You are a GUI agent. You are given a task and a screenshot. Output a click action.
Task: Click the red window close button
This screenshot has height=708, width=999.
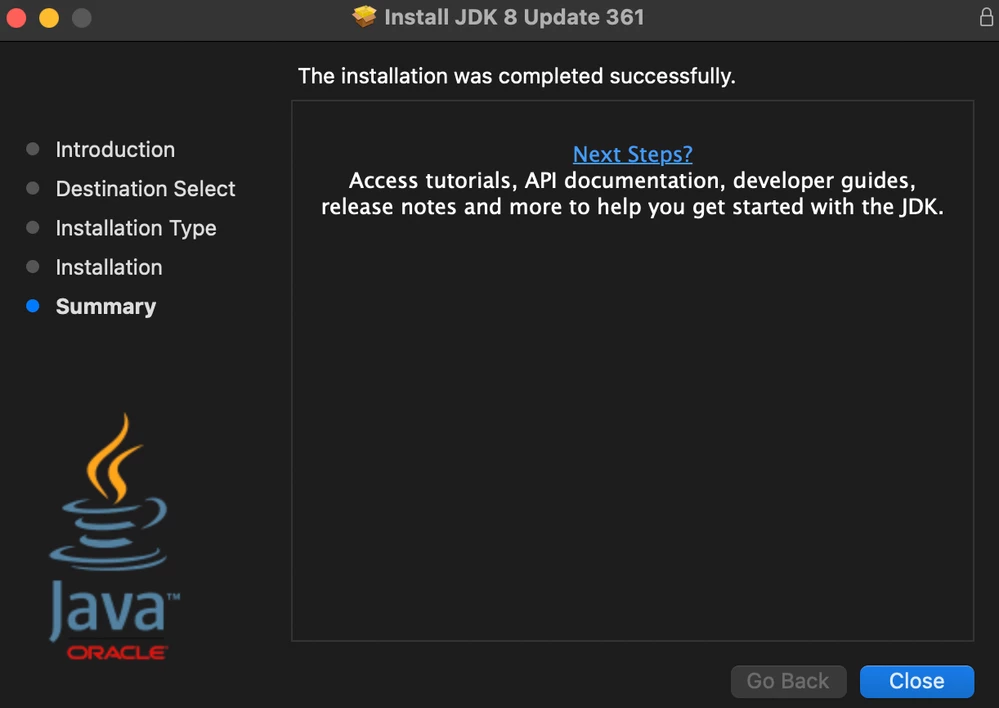point(17,18)
